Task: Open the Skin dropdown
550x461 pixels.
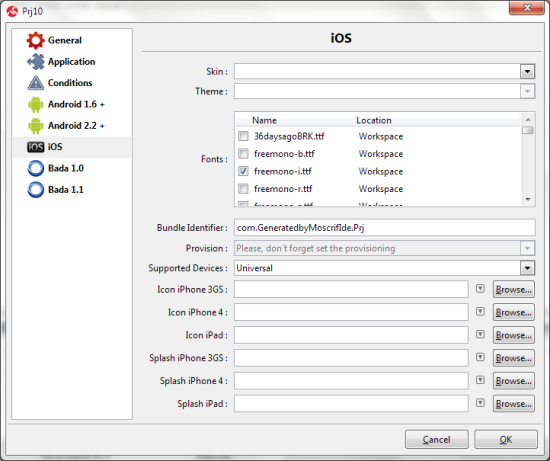Action: pyautogui.click(x=527, y=72)
